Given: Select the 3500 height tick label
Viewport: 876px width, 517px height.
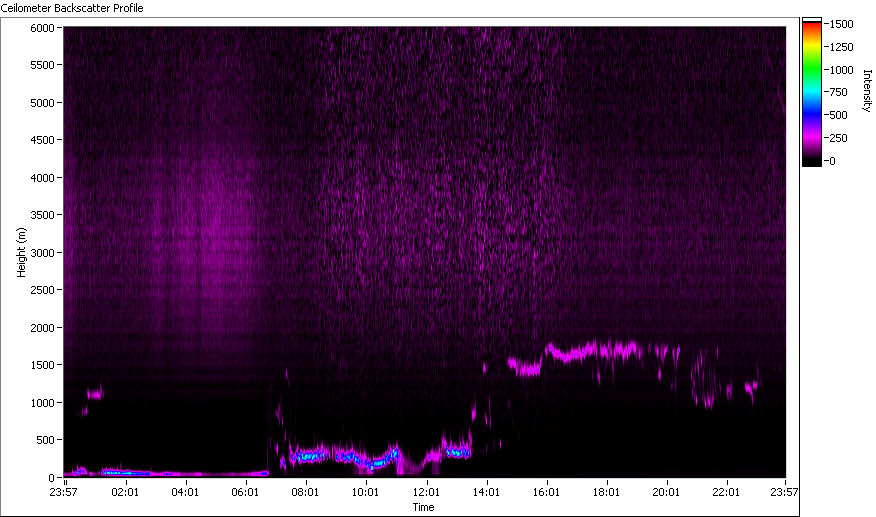Looking at the screenshot, I should point(42,215).
